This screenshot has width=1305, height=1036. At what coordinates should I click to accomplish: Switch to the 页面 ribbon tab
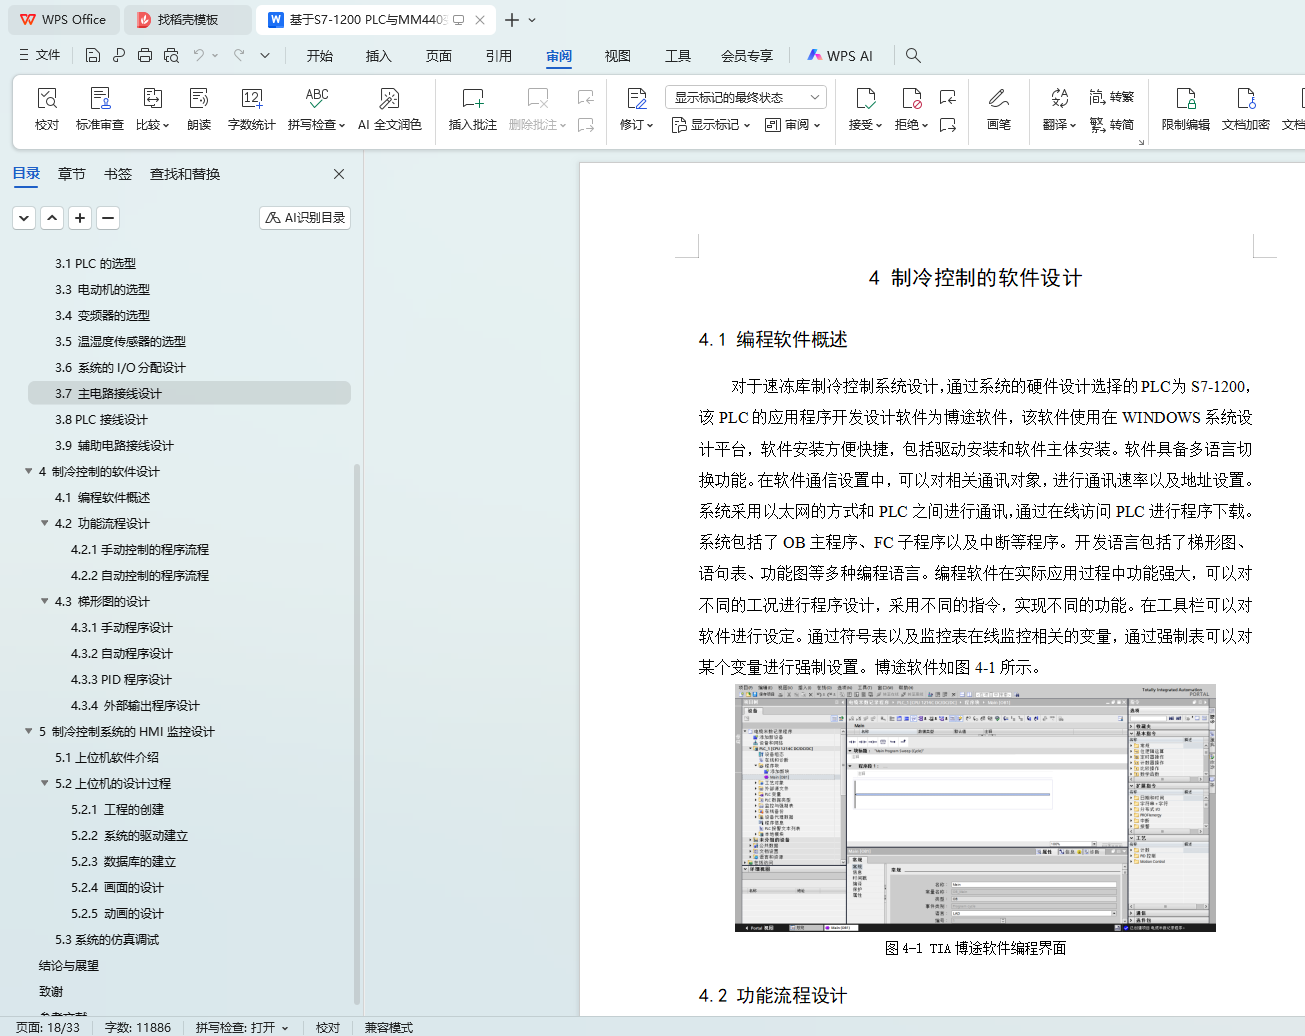439,56
